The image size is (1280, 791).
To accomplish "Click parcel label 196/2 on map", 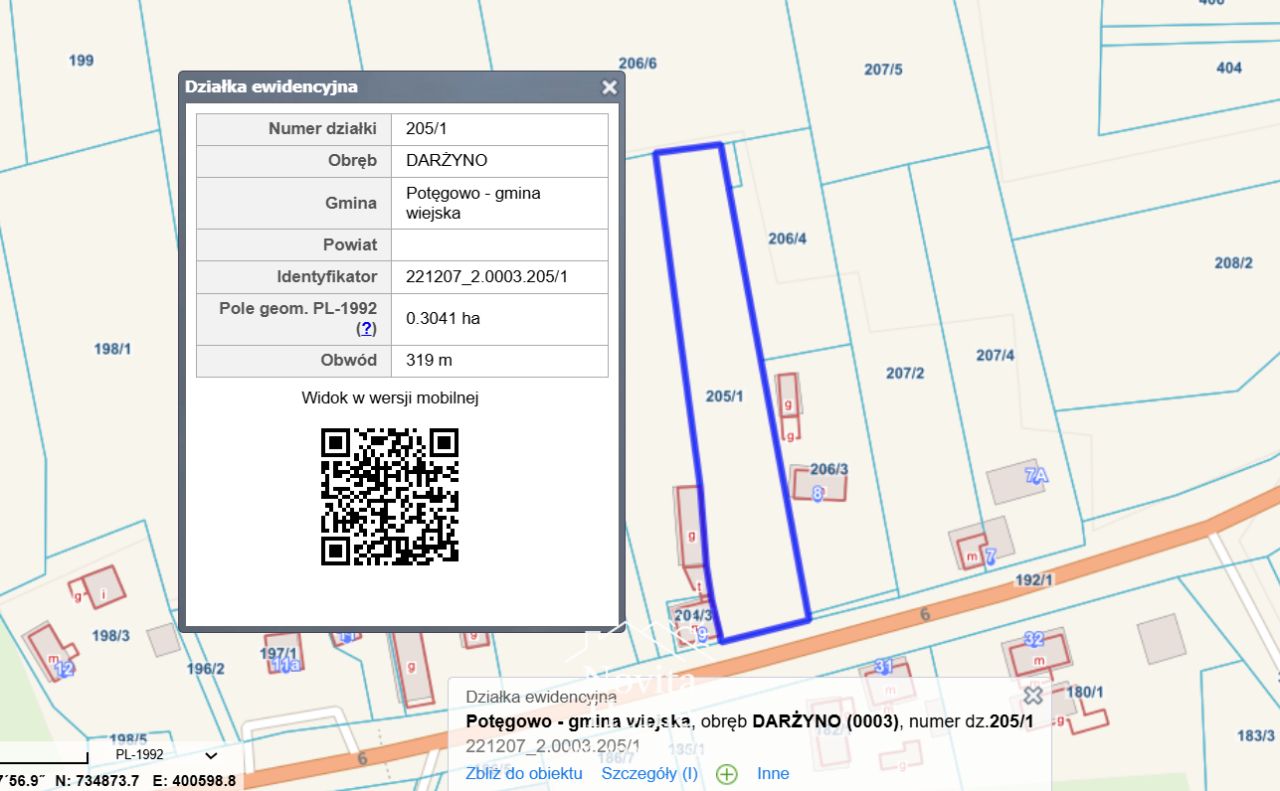I will coord(206,668).
